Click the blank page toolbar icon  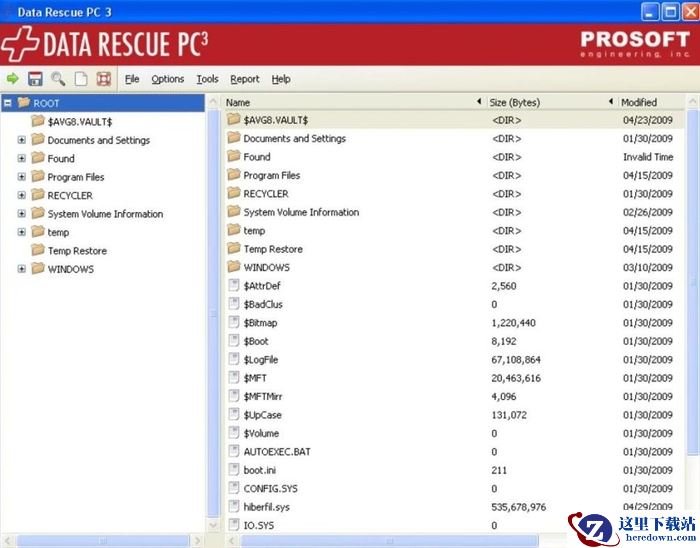[x=81, y=79]
